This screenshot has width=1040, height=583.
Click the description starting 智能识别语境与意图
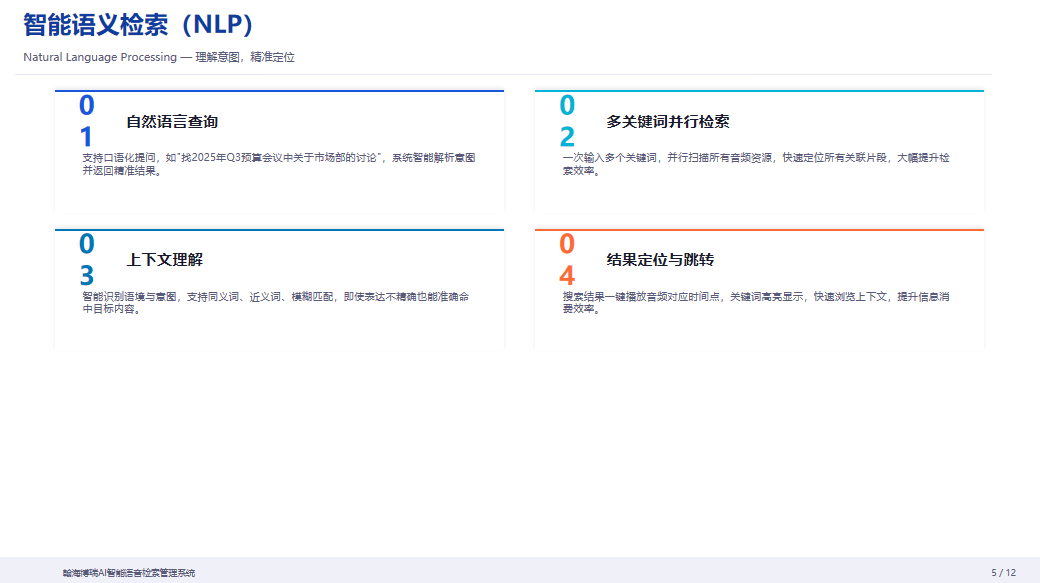[275, 302]
